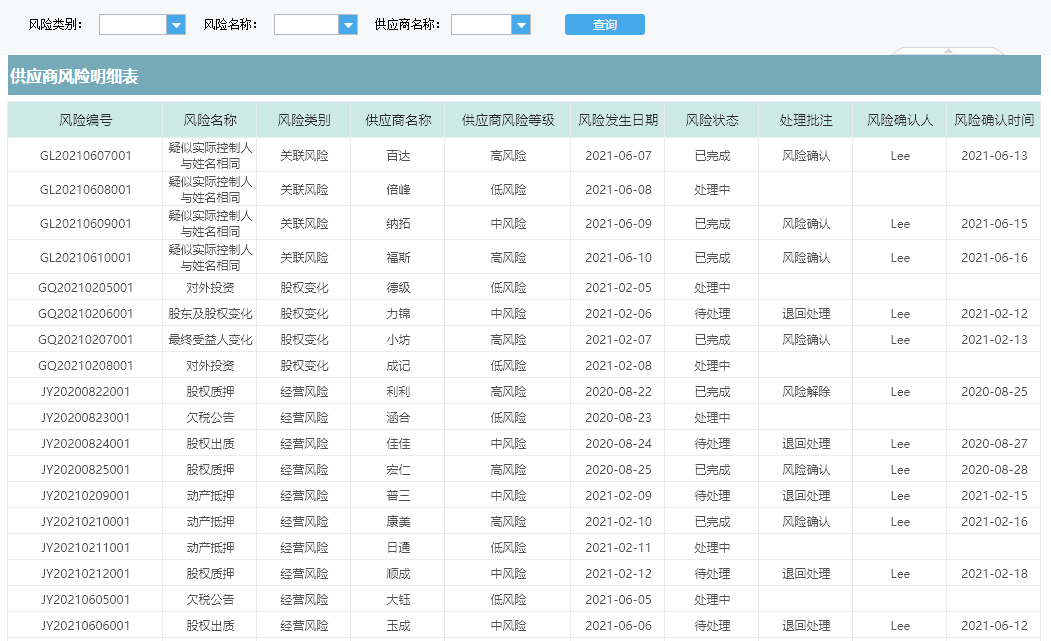Click supplier name 宏仁
Image resolution: width=1051 pixels, height=641 pixels.
398,470
